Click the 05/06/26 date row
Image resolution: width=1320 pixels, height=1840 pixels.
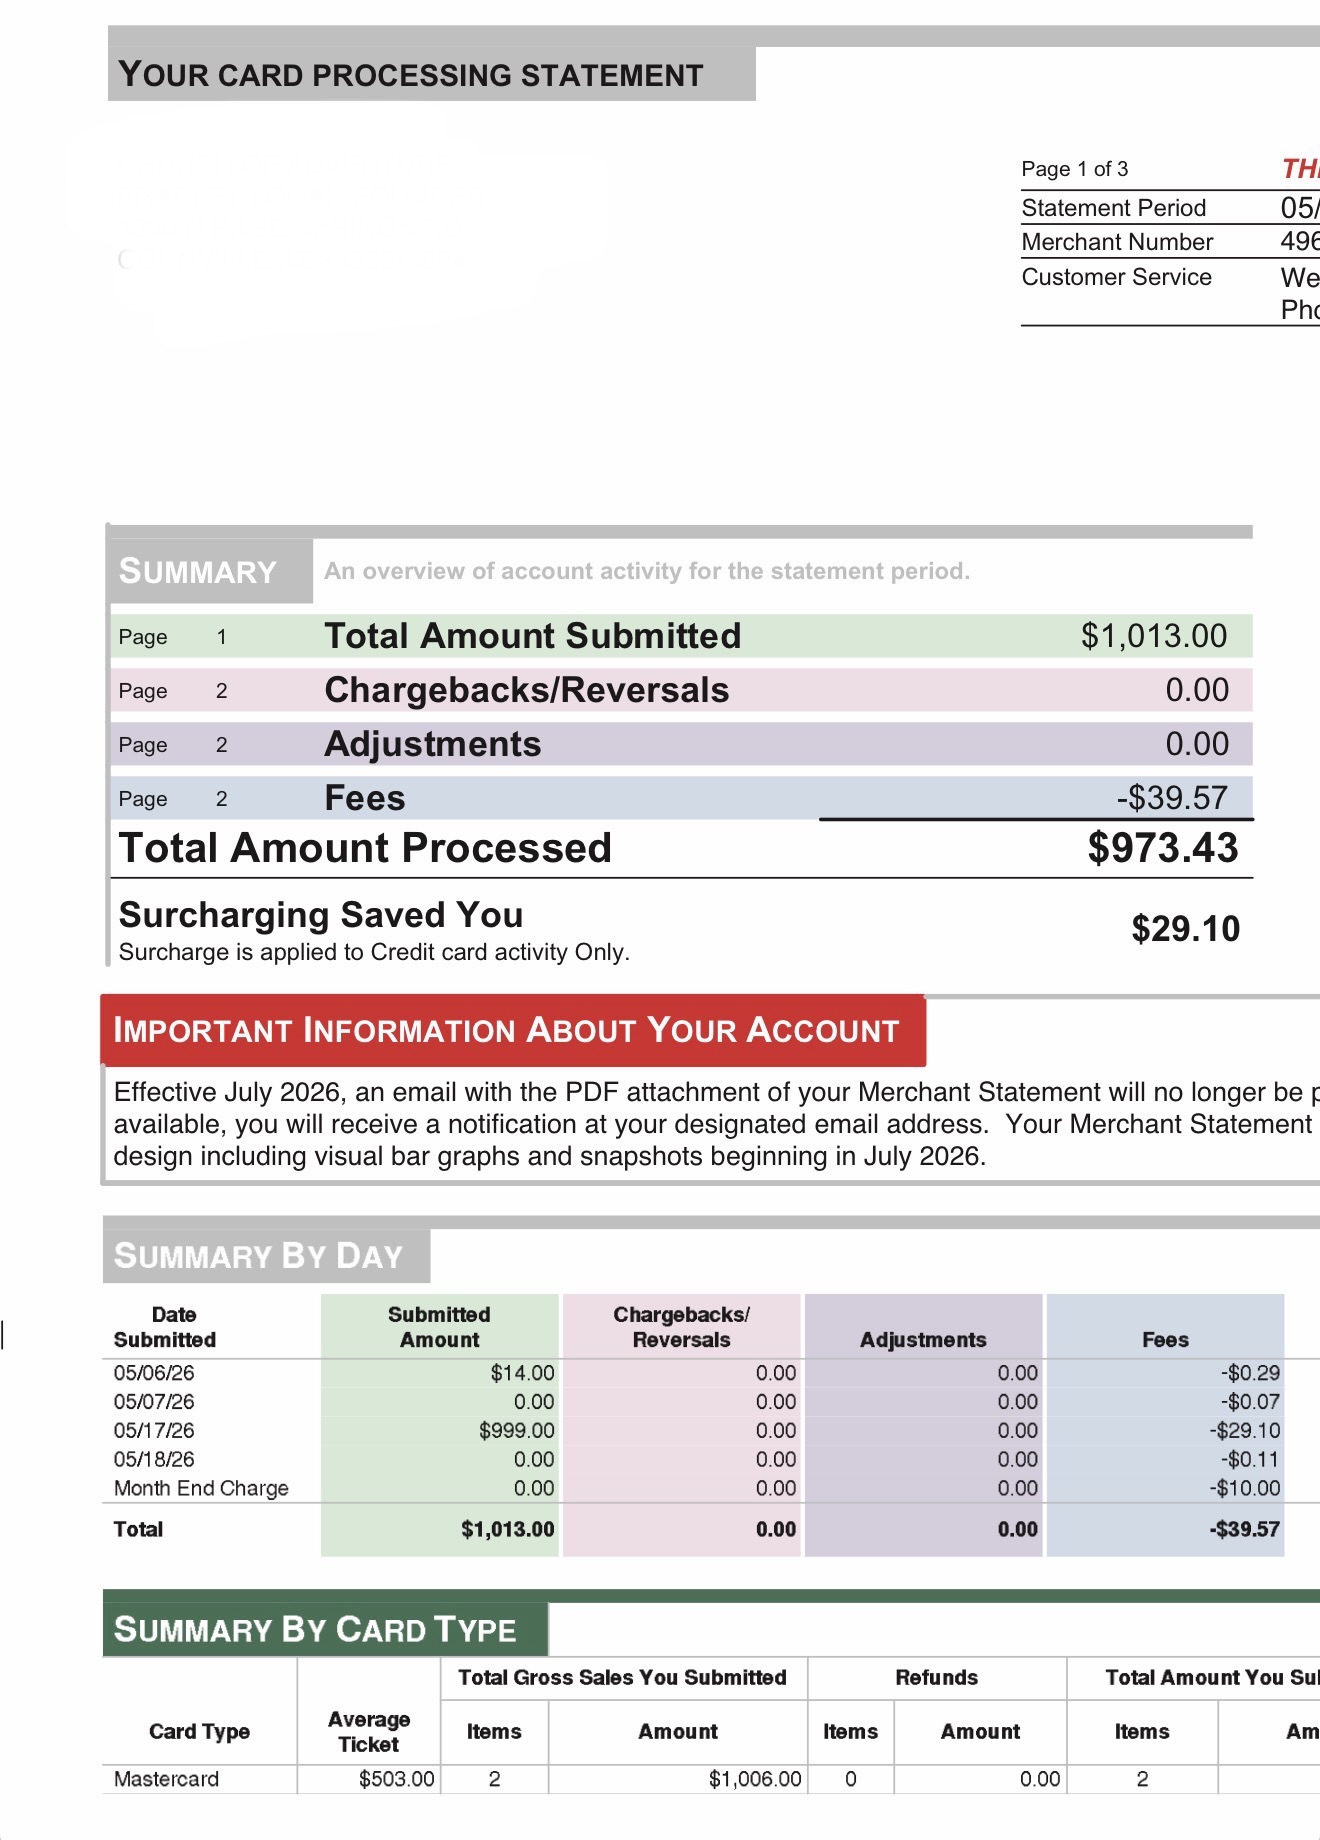click(154, 1373)
